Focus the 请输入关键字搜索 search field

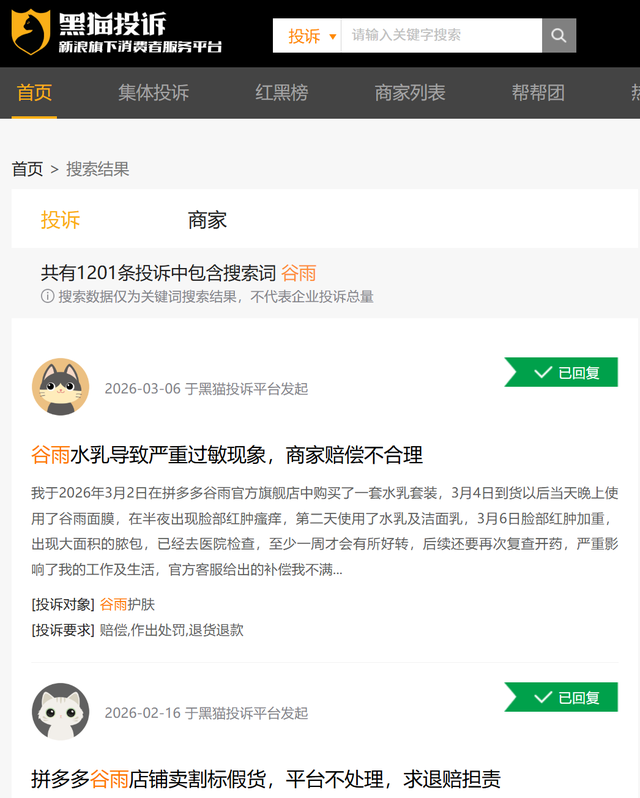tap(441, 35)
